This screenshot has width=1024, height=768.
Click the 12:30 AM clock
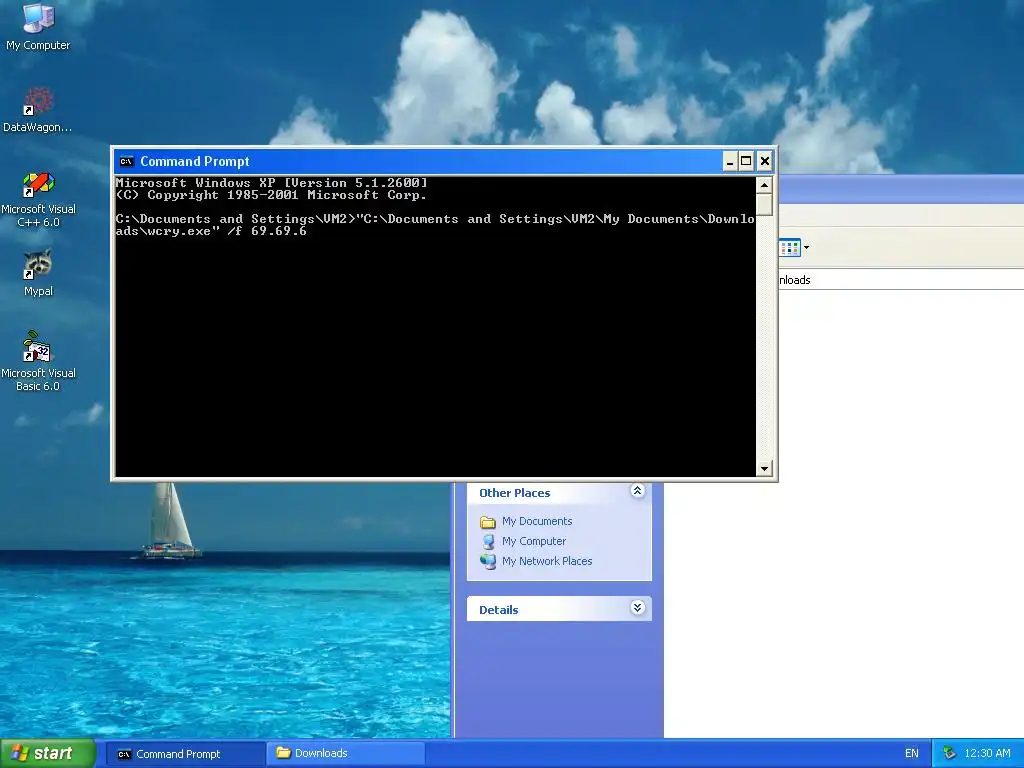point(987,754)
